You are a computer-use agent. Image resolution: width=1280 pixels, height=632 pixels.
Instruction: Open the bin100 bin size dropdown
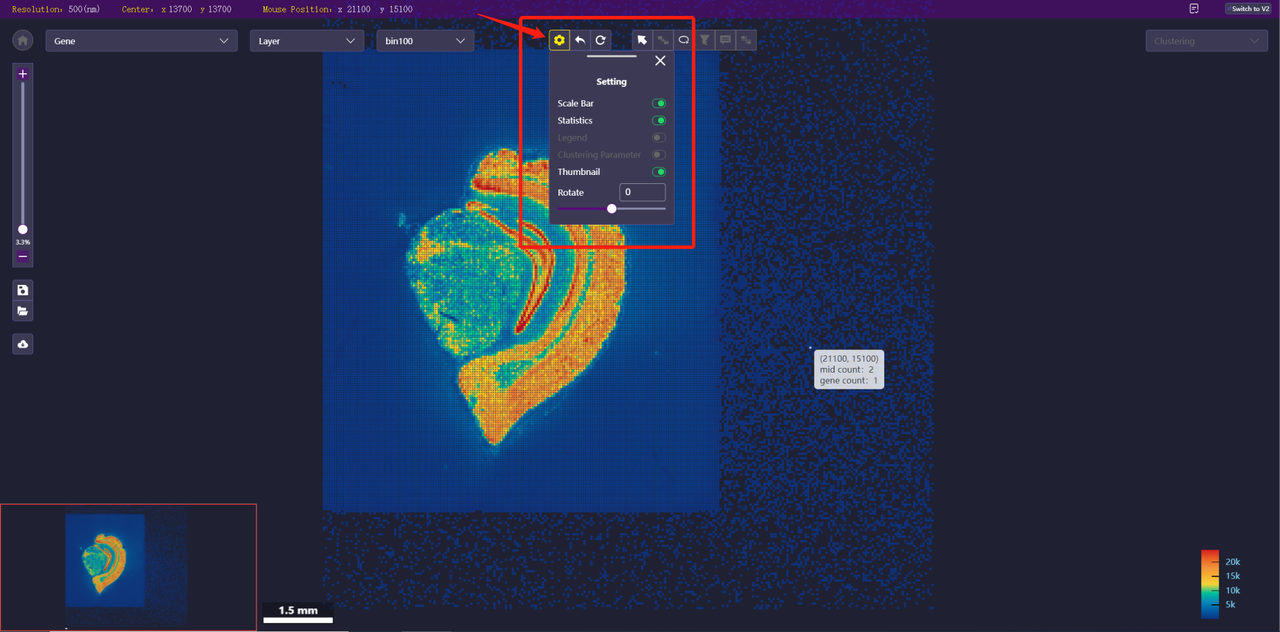(424, 41)
